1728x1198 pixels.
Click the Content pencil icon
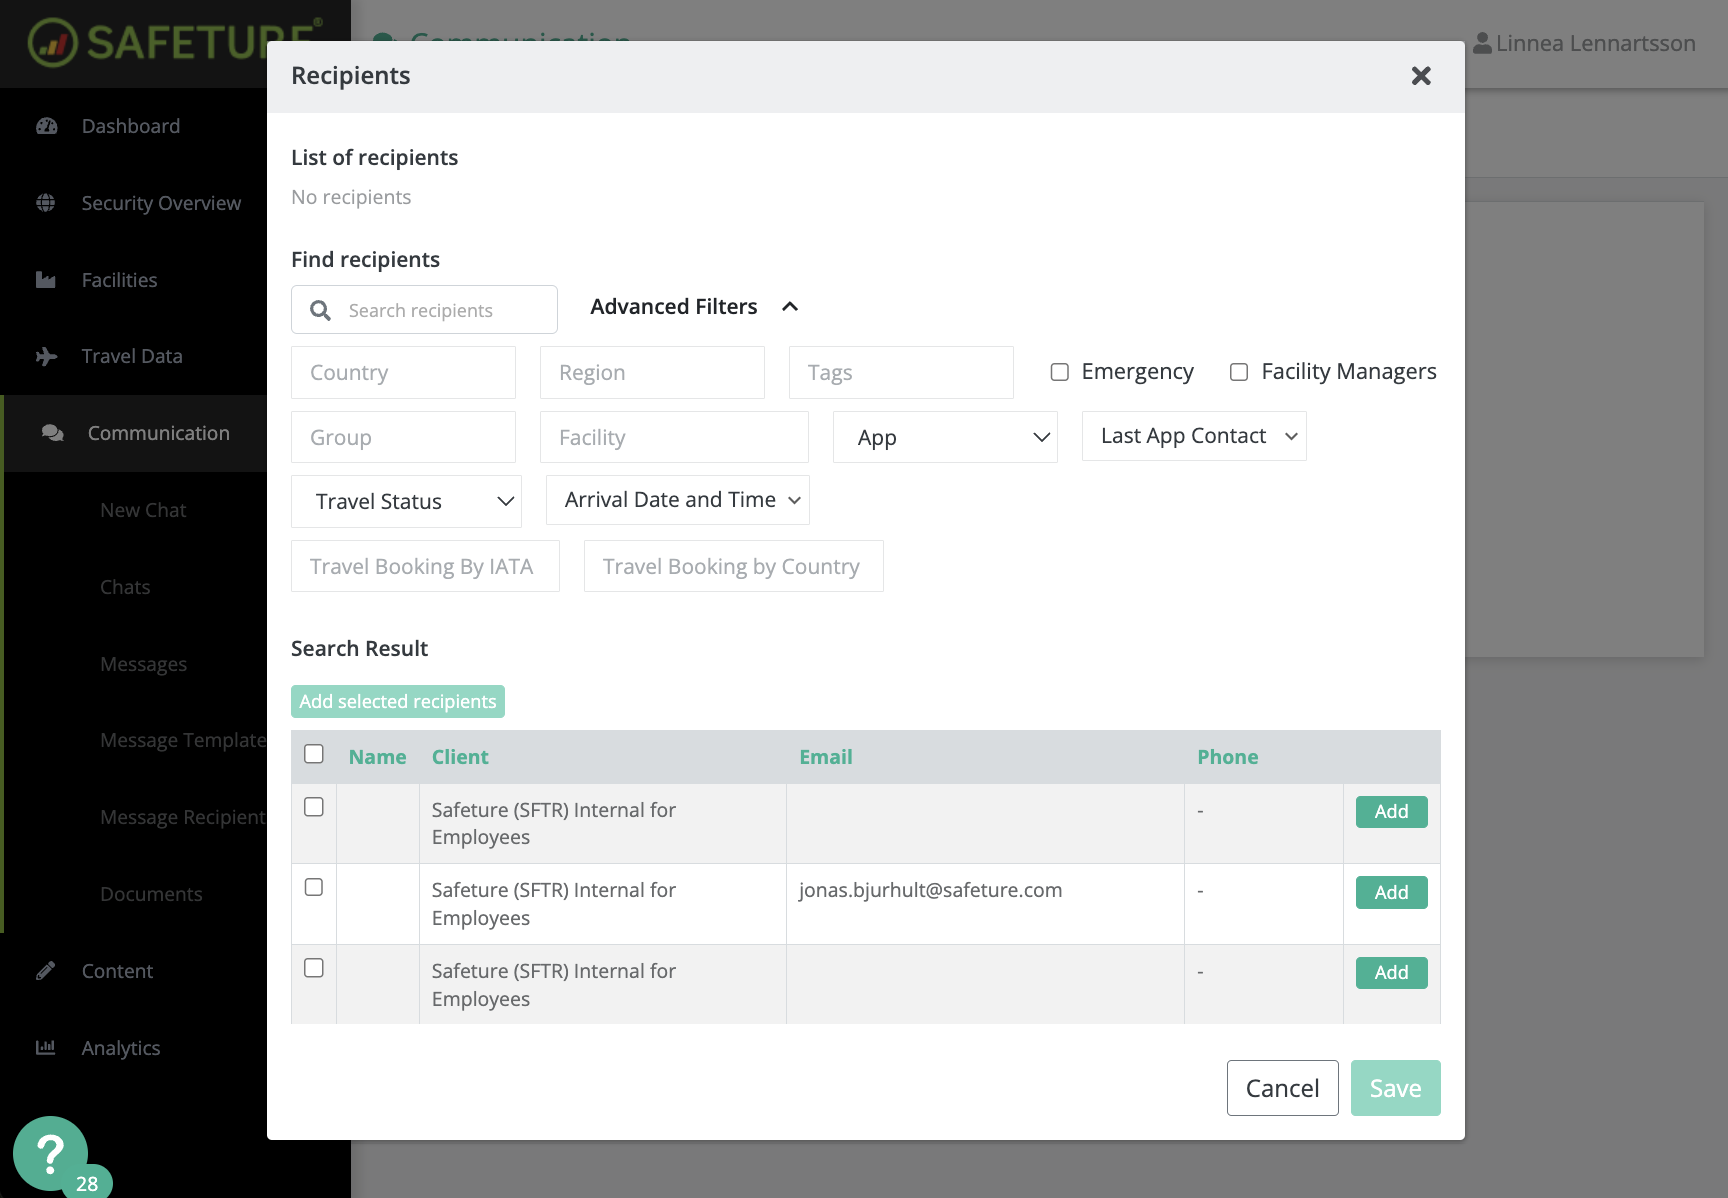(x=46, y=970)
